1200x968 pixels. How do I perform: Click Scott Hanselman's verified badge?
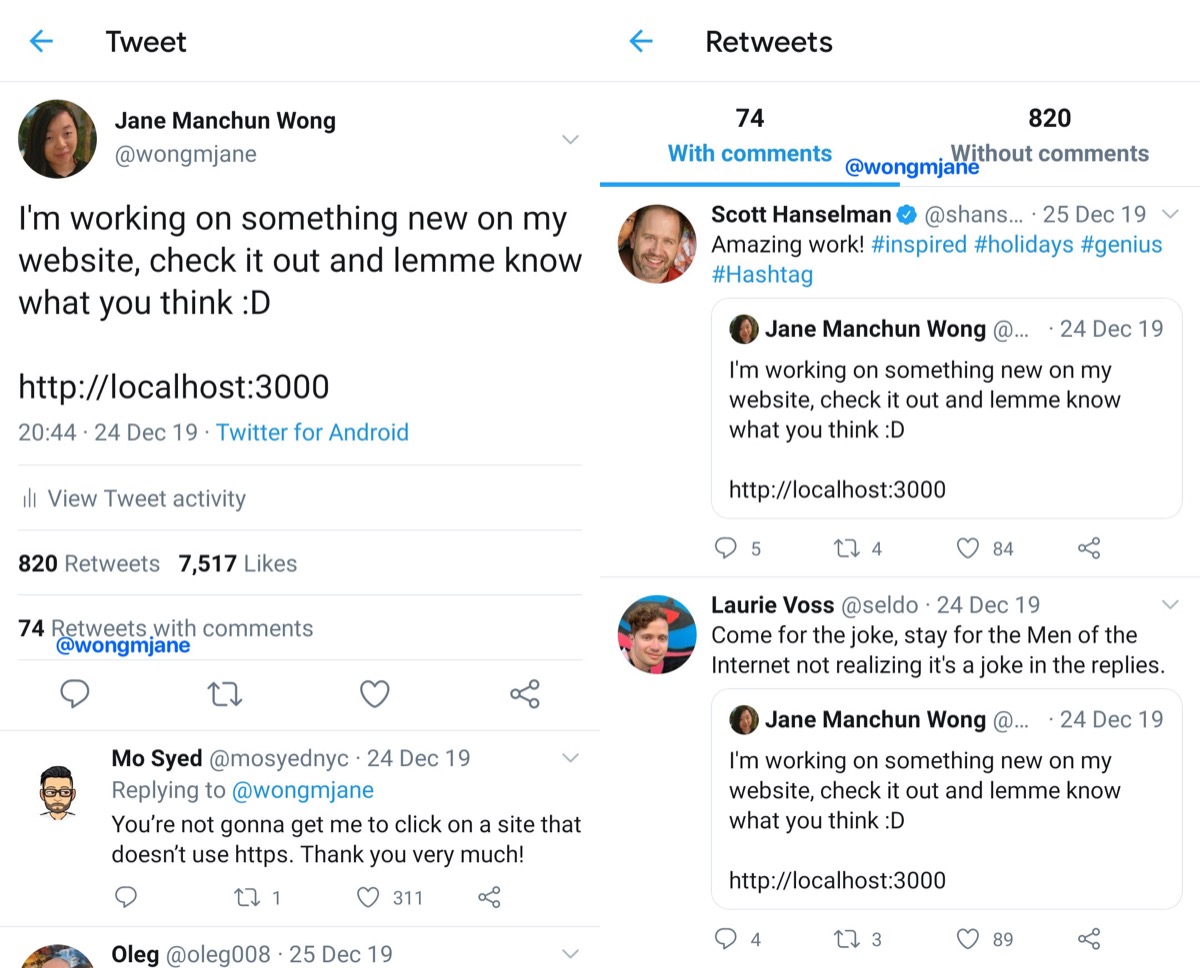pyautogui.click(x=906, y=214)
